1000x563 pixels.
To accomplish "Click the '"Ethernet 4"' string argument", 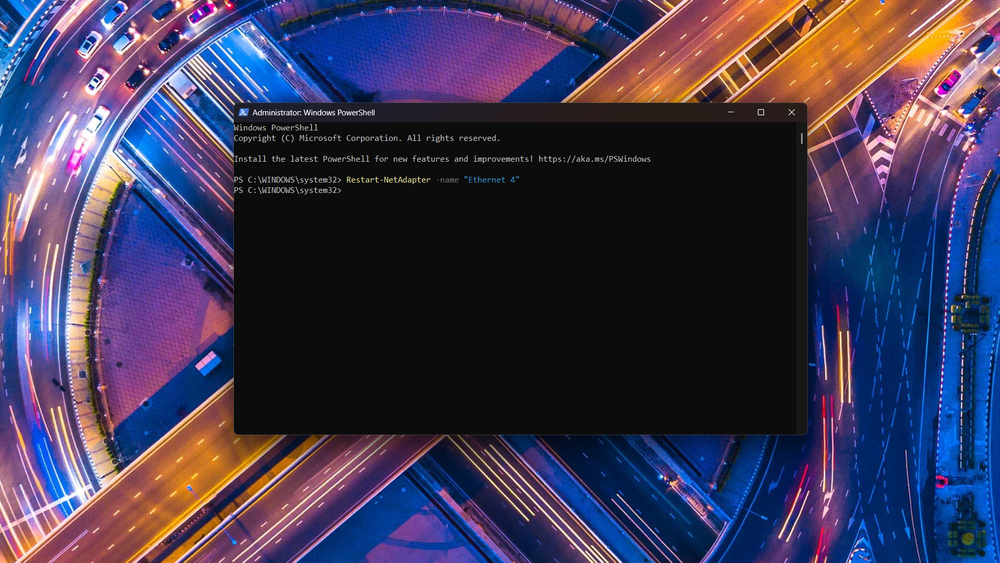I will [492, 180].
